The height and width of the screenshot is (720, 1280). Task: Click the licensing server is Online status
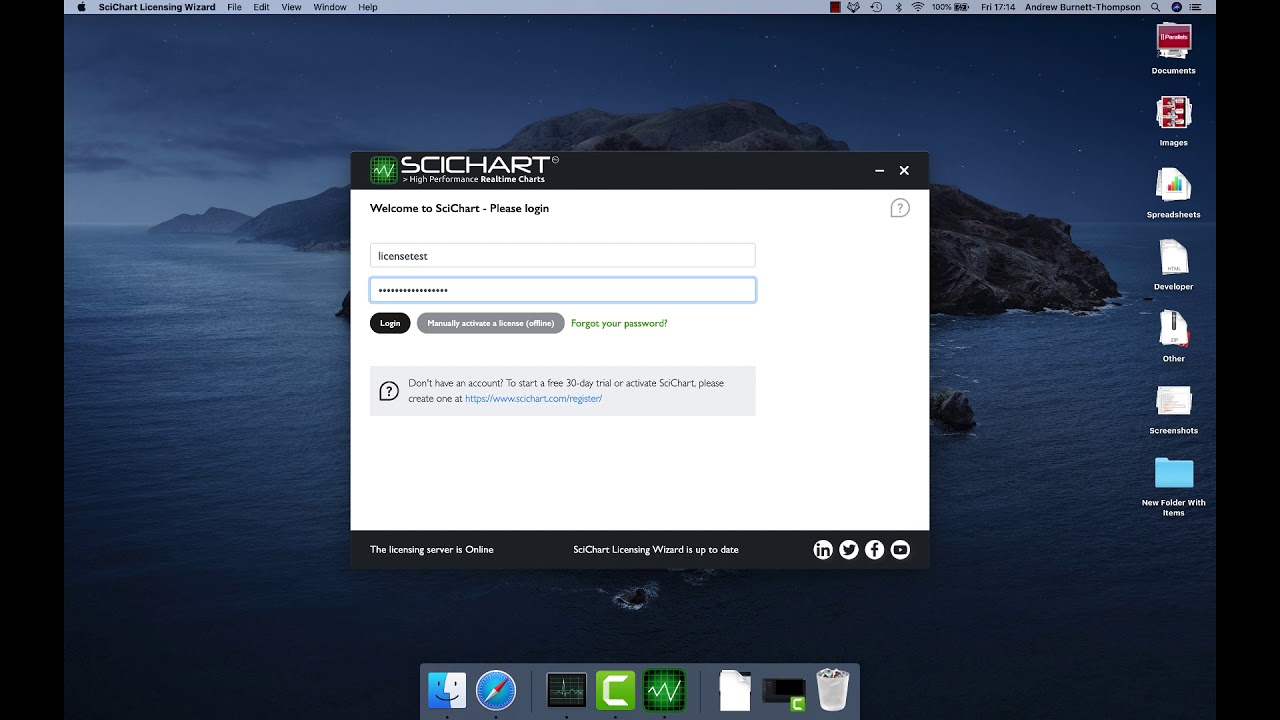[432, 550]
